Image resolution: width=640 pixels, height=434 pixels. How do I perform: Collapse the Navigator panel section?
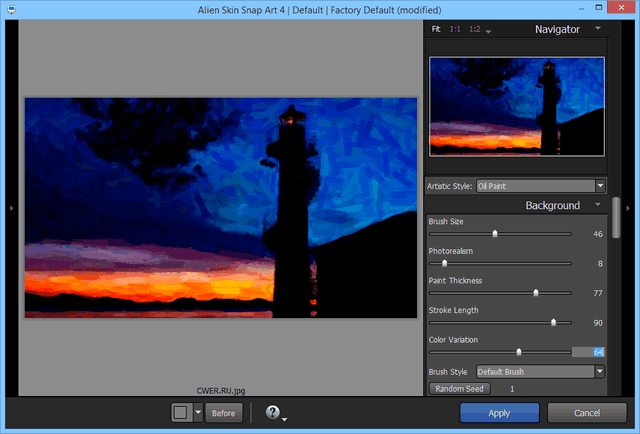(x=598, y=29)
